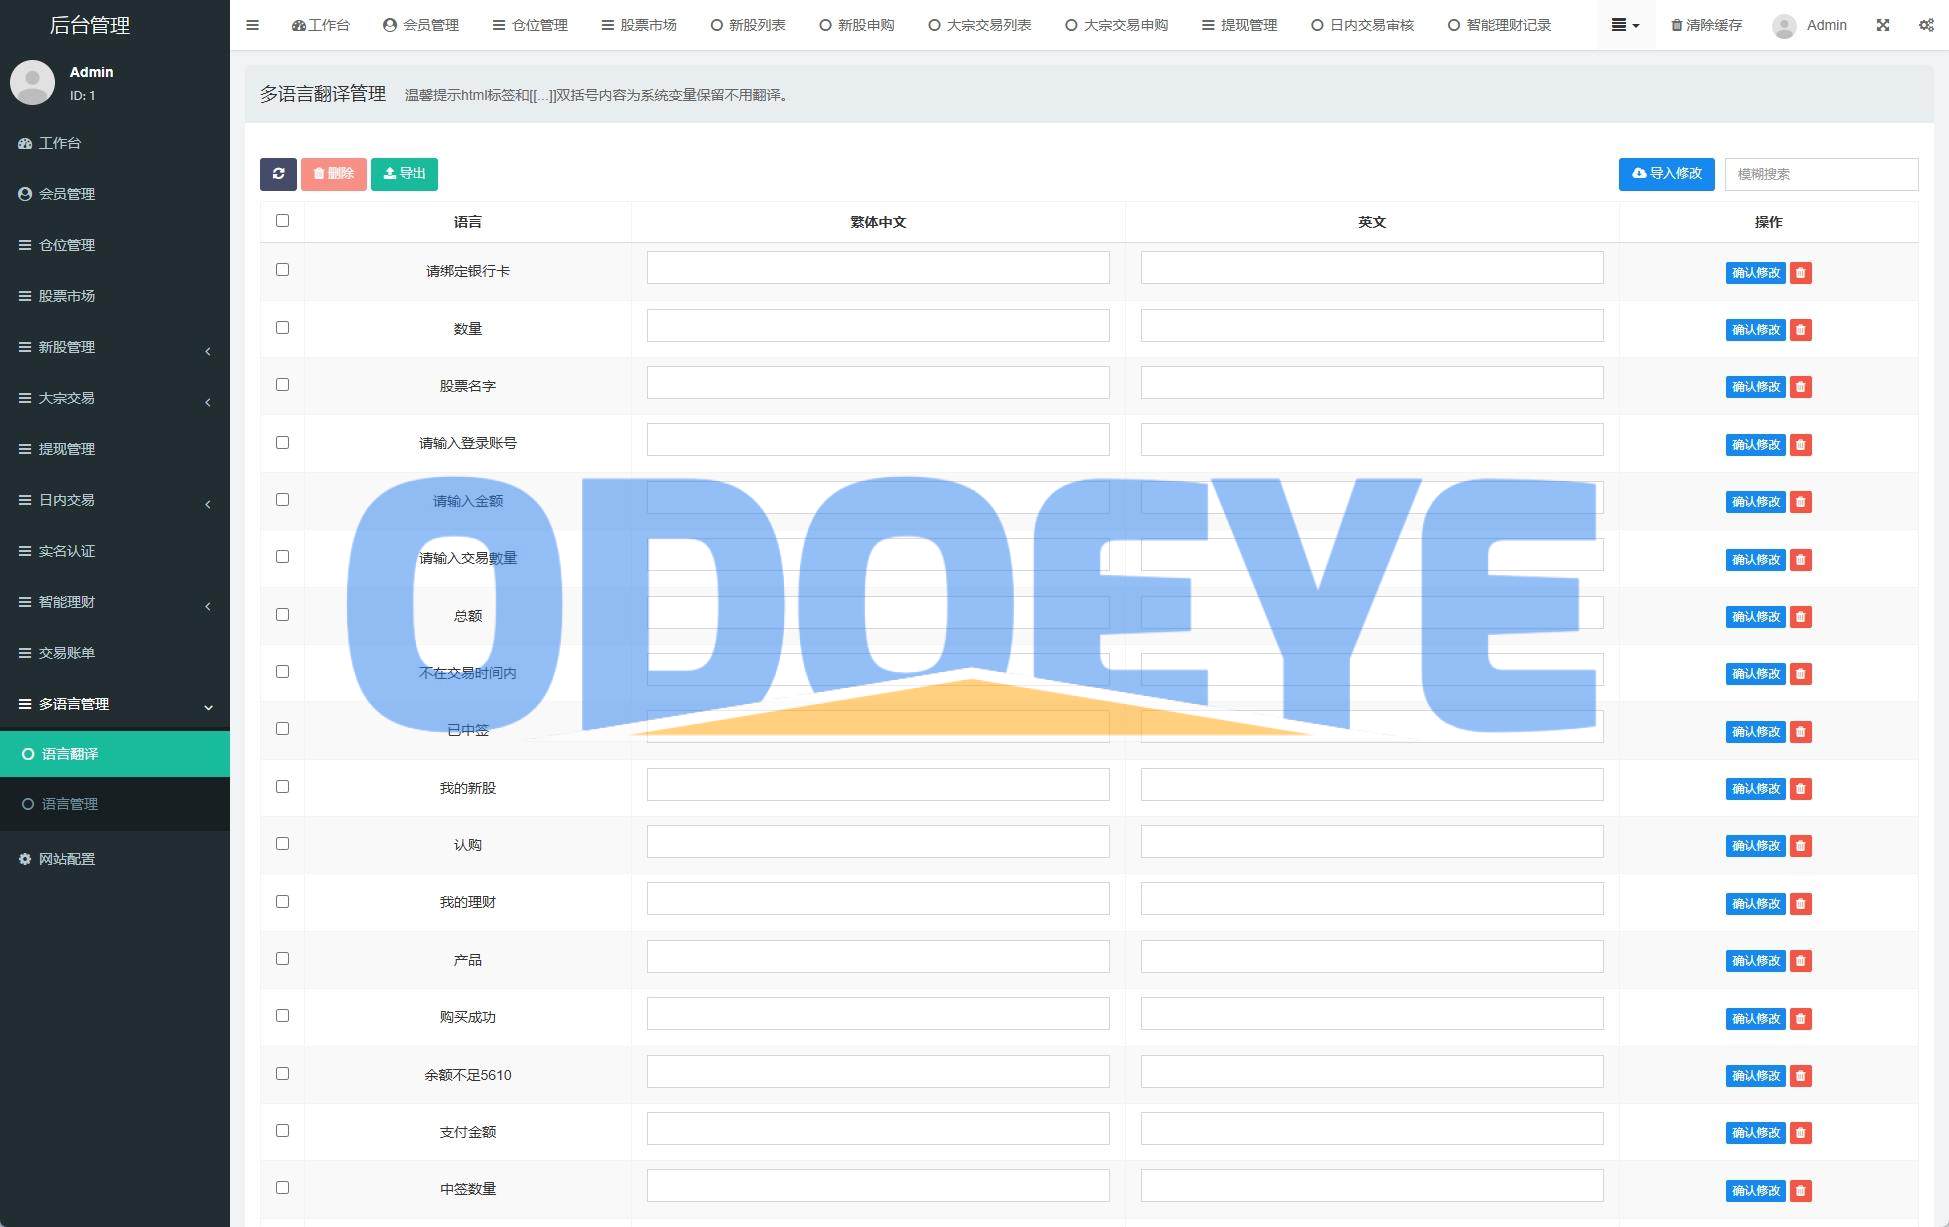Click trash icon for 余额不足5610 row
The image size is (1949, 1227).
[1801, 1076]
